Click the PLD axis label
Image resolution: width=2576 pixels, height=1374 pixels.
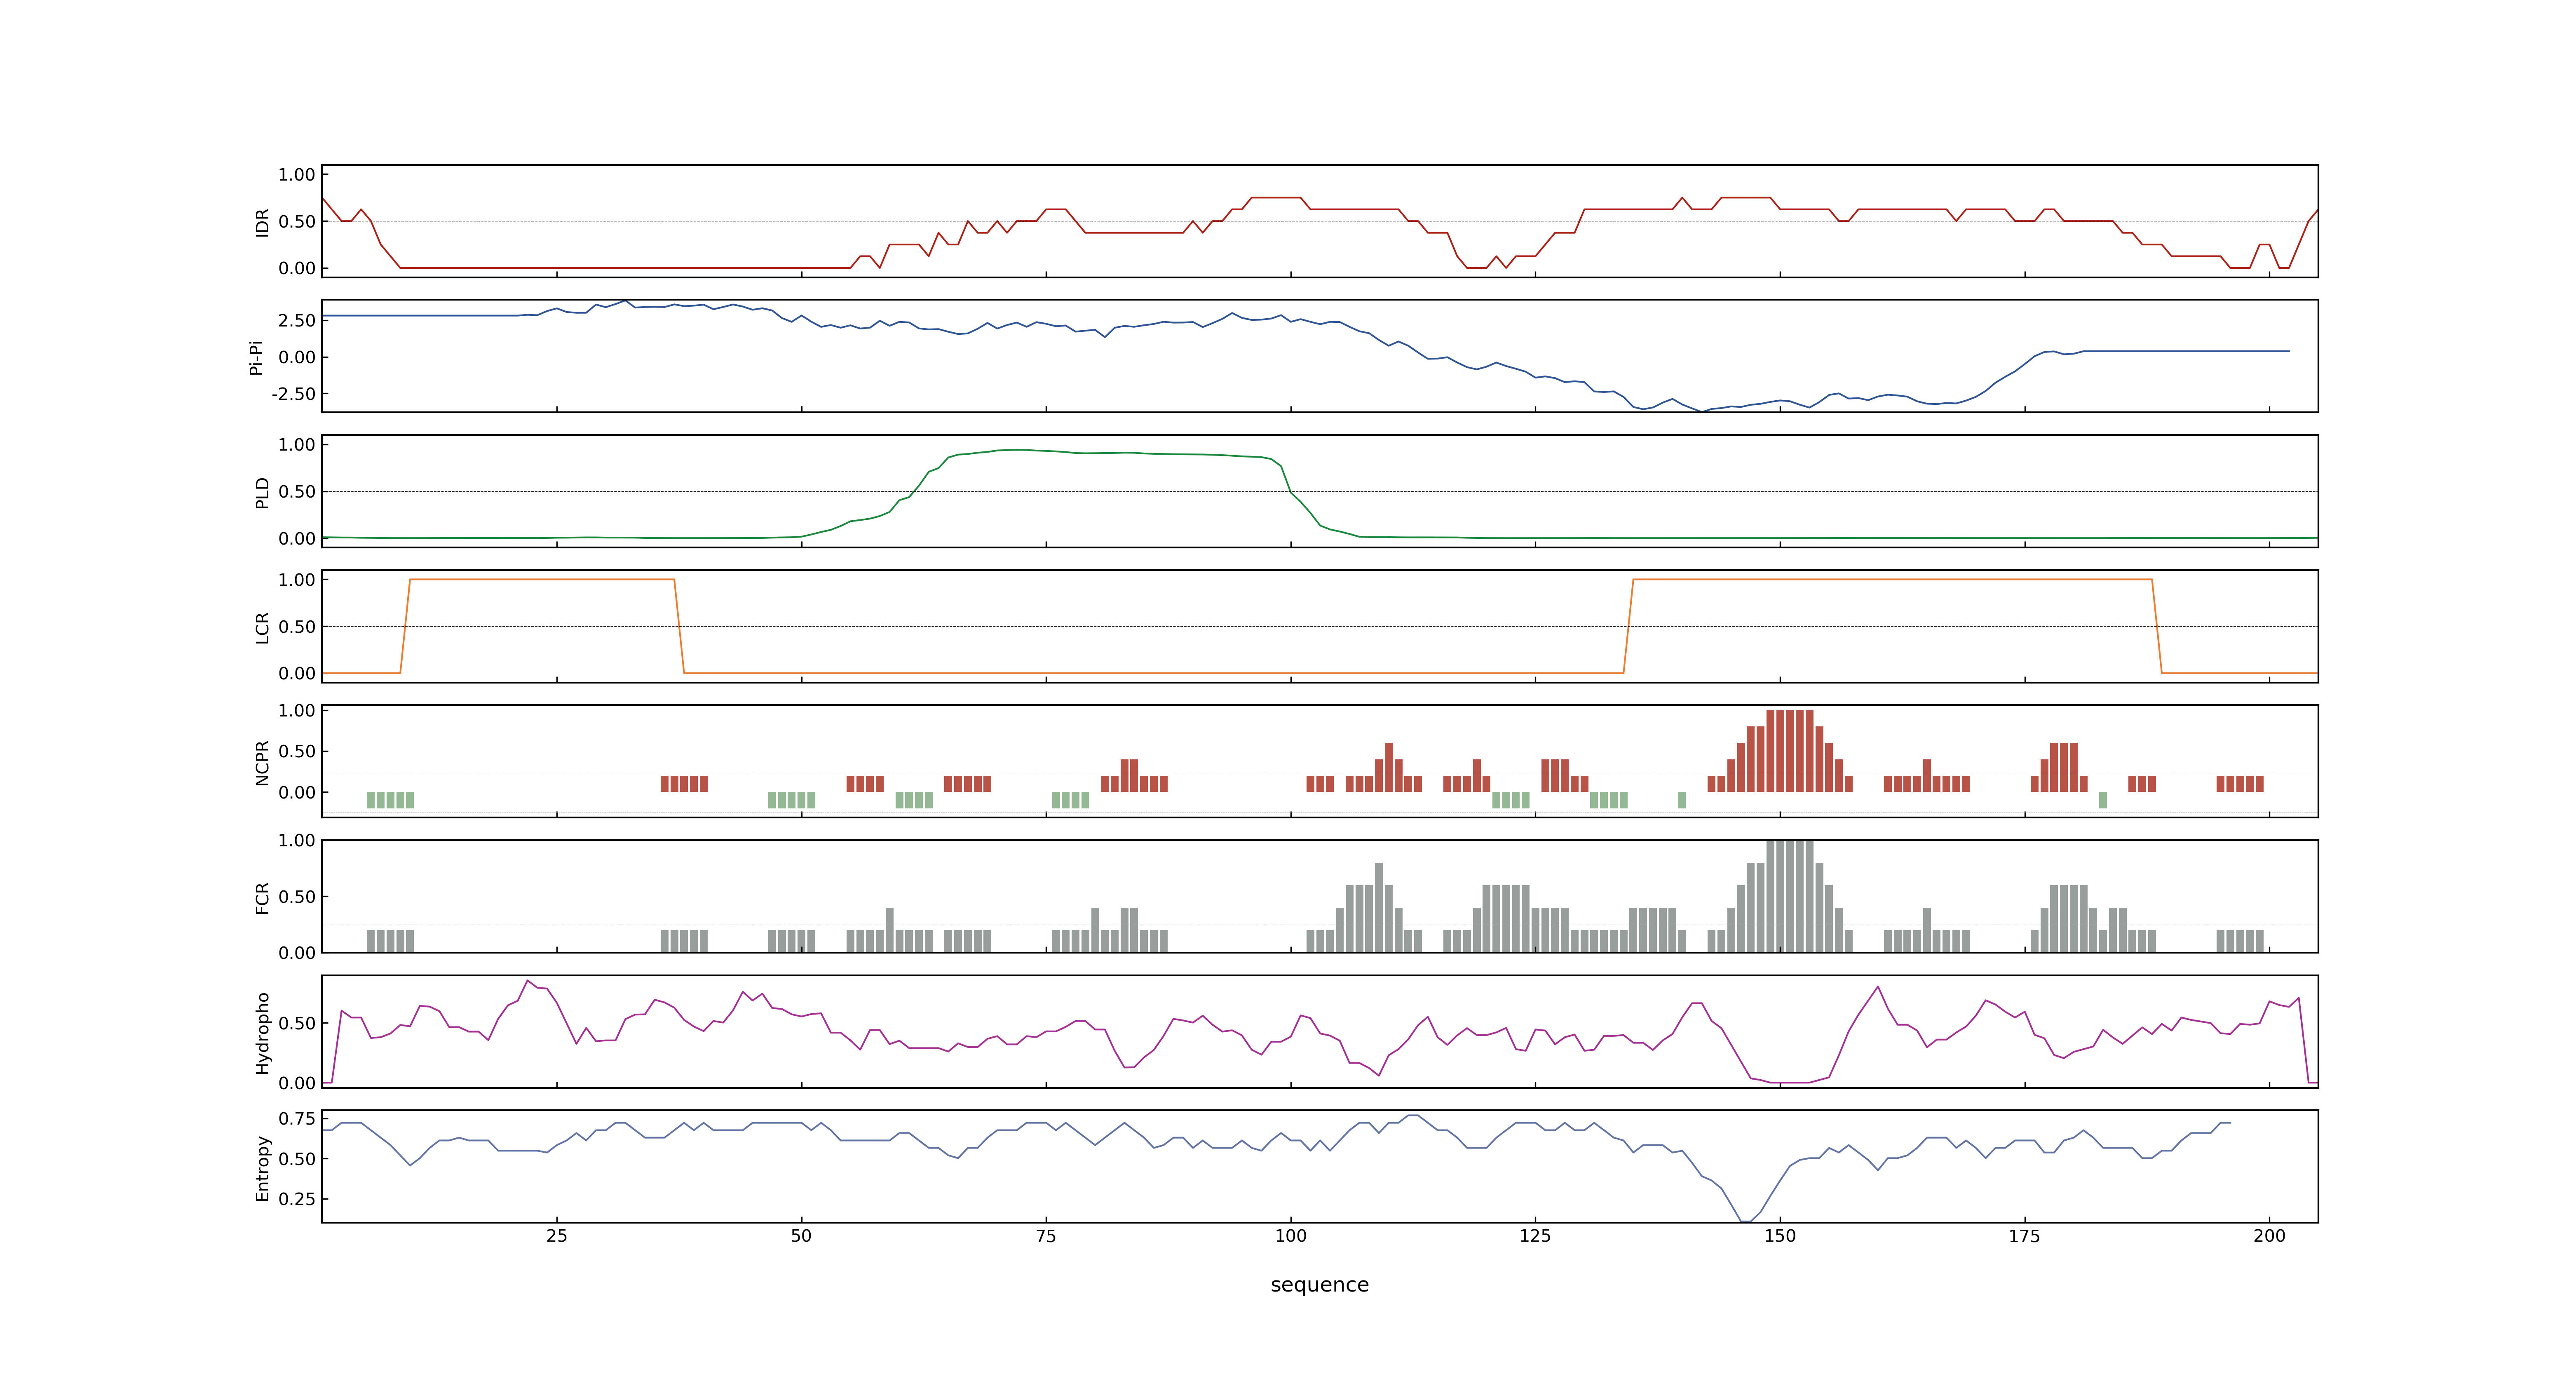pos(262,492)
